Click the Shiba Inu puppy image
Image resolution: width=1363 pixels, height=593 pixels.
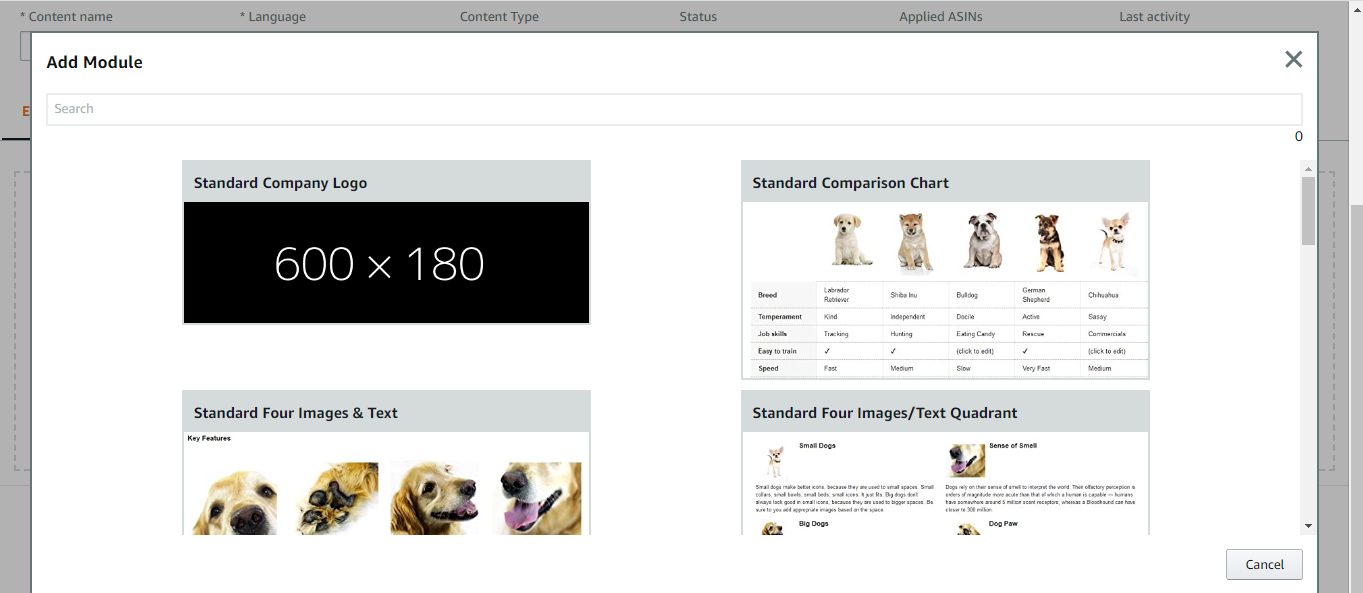pos(916,242)
